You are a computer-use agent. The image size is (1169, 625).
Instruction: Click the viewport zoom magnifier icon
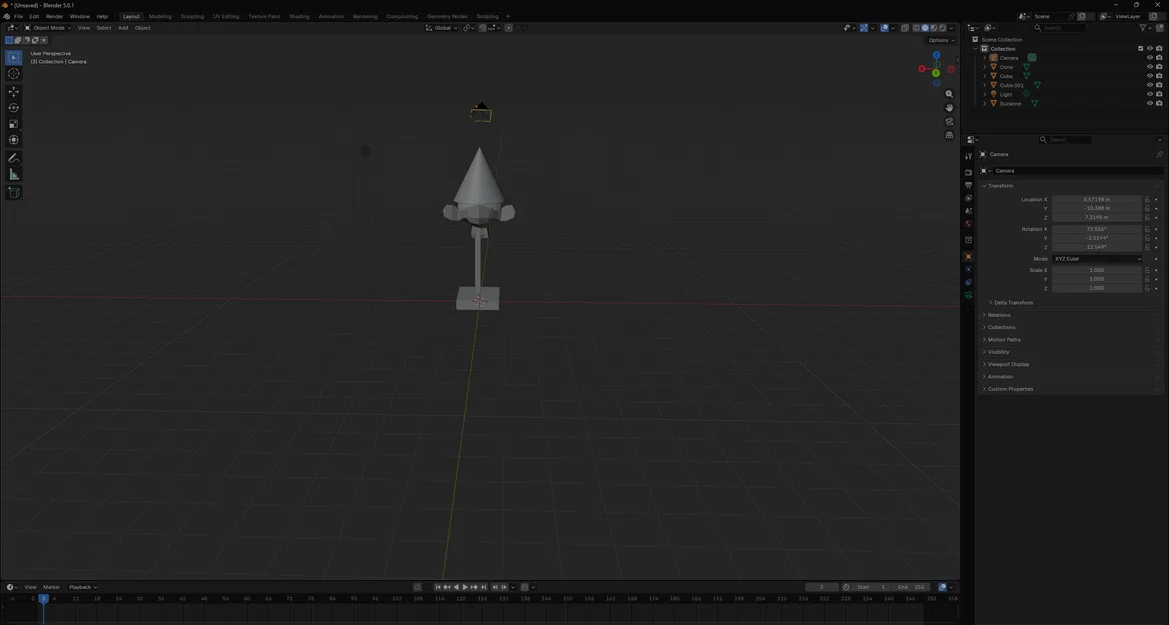(x=949, y=94)
